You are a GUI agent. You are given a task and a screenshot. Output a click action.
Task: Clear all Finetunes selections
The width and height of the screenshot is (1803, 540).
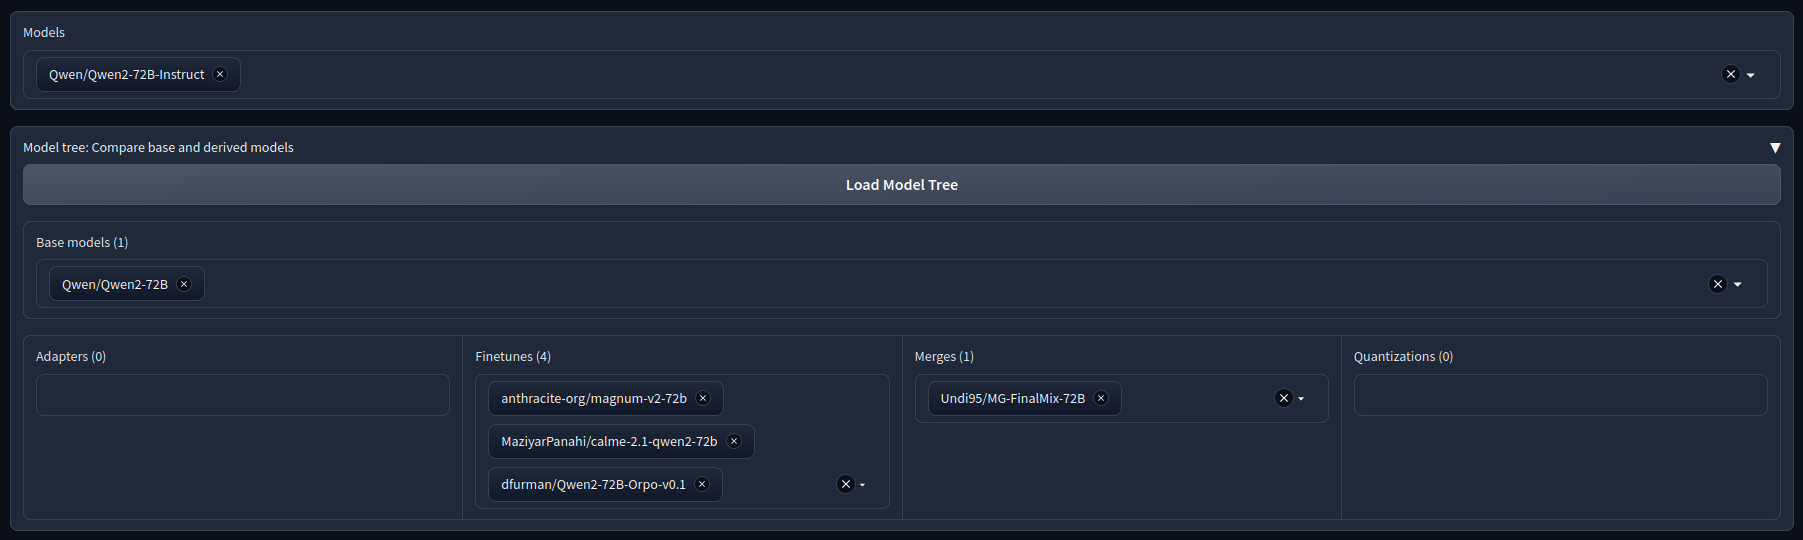(845, 484)
